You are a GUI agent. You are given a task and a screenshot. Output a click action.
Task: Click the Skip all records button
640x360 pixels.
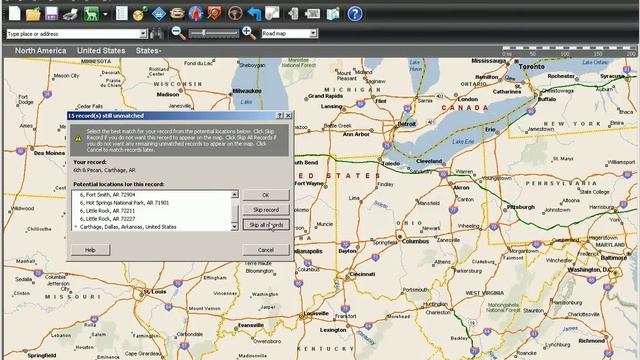pyautogui.click(x=266, y=225)
